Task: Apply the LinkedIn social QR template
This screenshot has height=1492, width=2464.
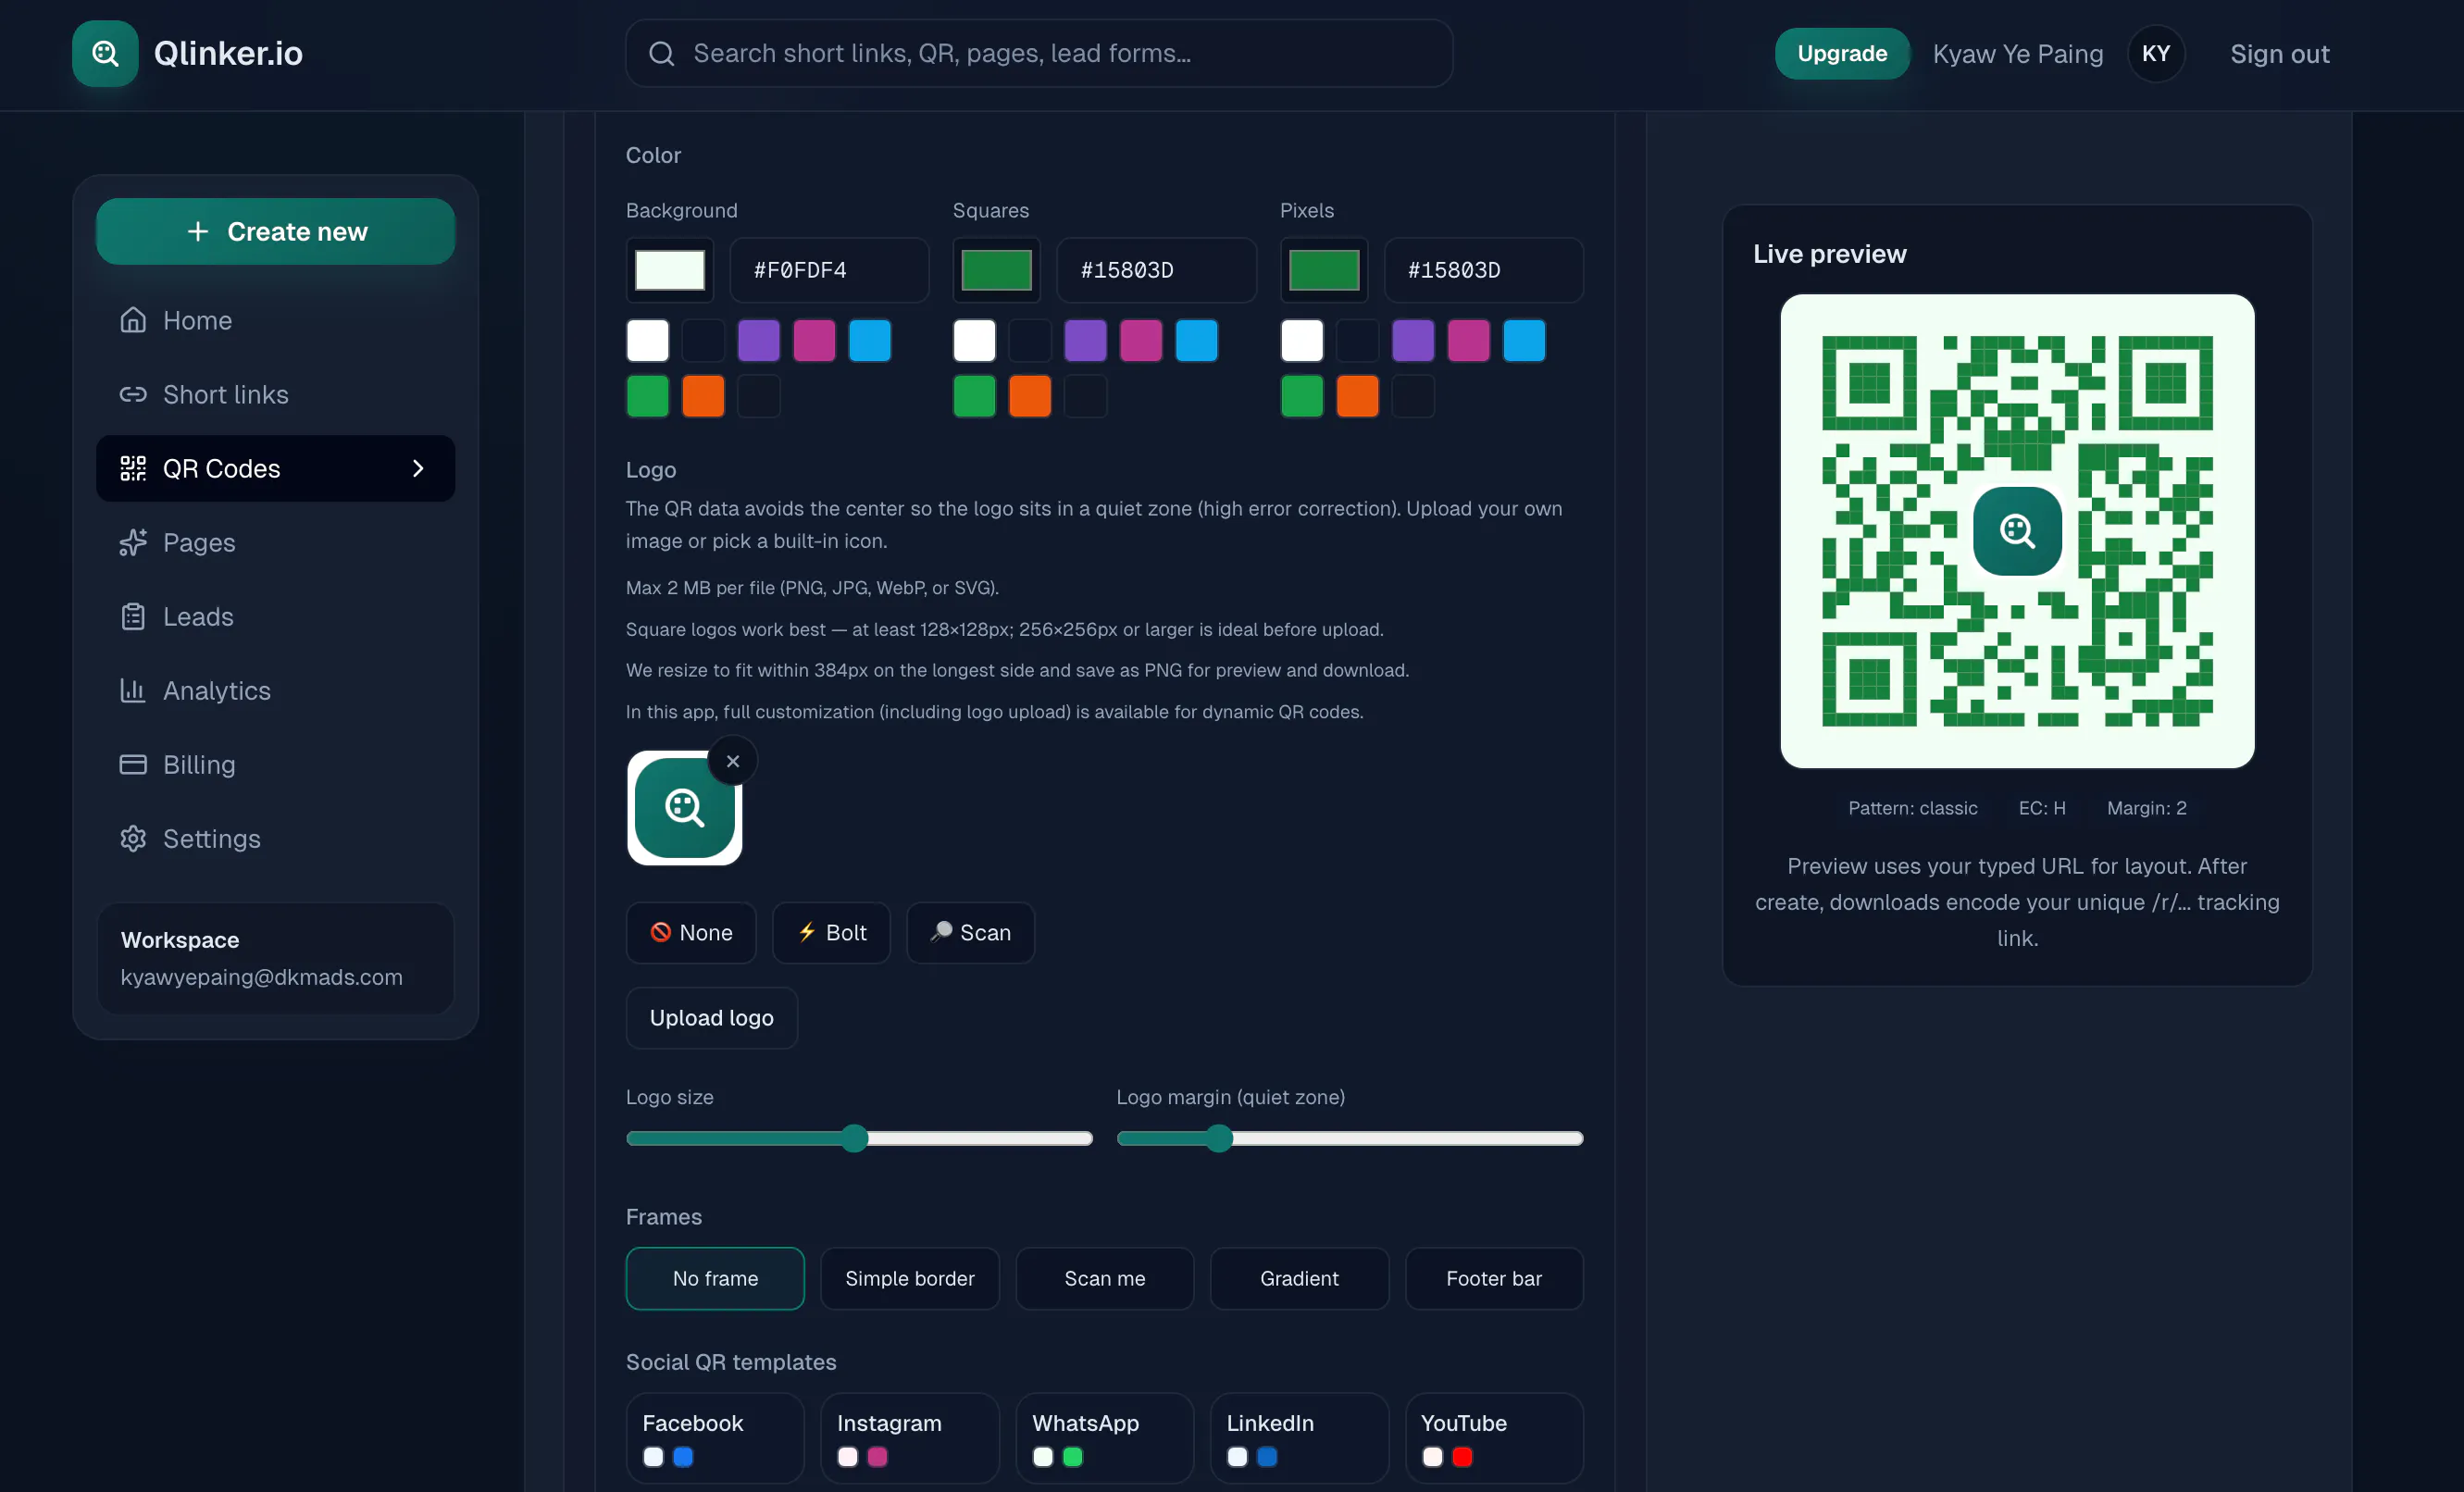Action: click(x=1299, y=1438)
